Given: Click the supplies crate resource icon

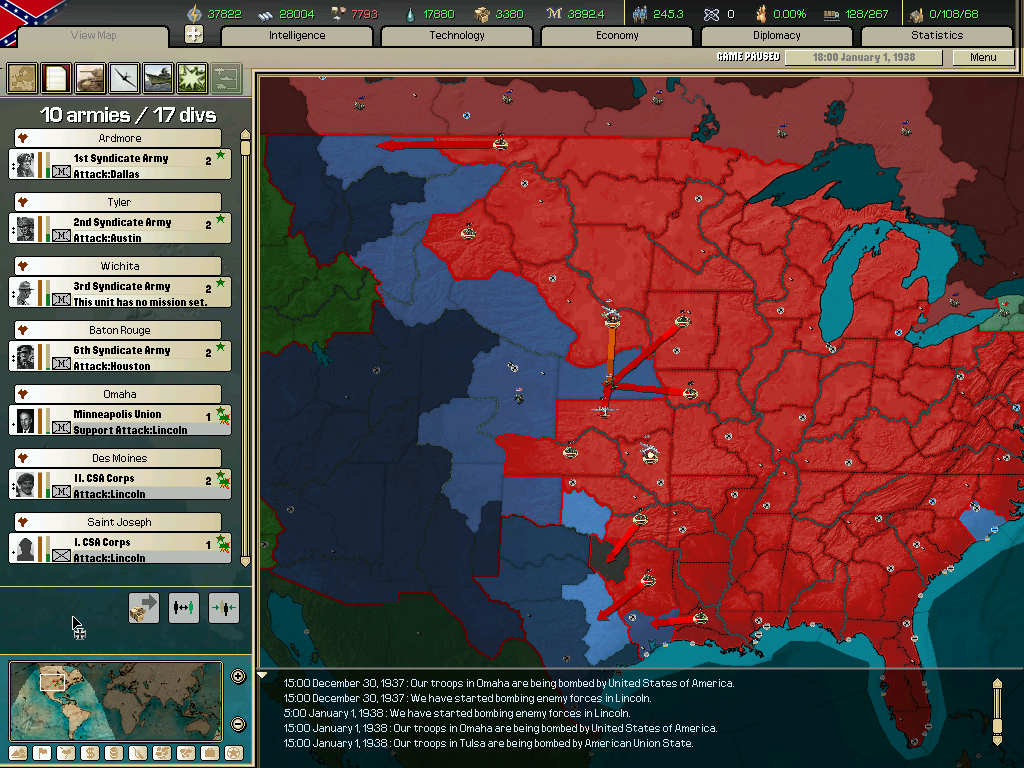Looking at the screenshot, I should click(482, 14).
